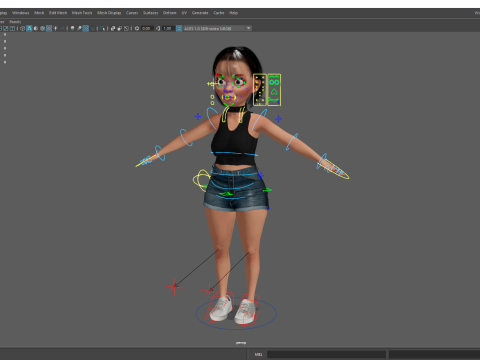Open the Mesh Tools menu
Screen dimensions: 480x360
[82, 13]
